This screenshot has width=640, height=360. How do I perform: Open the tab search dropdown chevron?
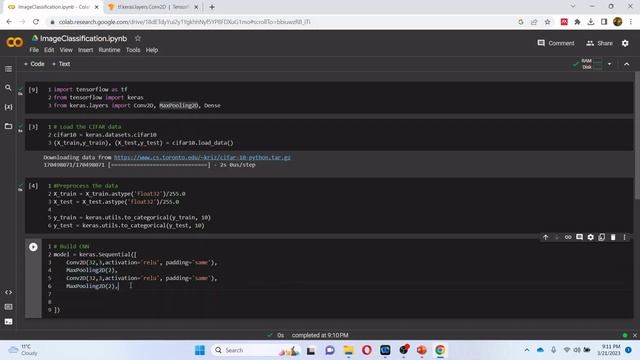click(573, 7)
